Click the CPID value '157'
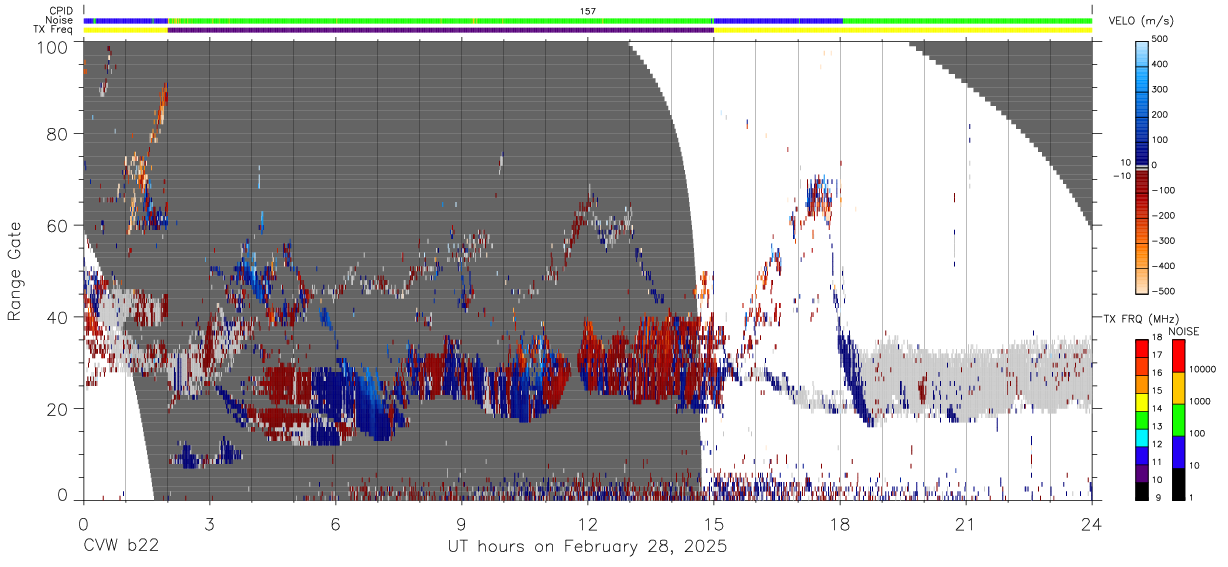 [x=588, y=11]
